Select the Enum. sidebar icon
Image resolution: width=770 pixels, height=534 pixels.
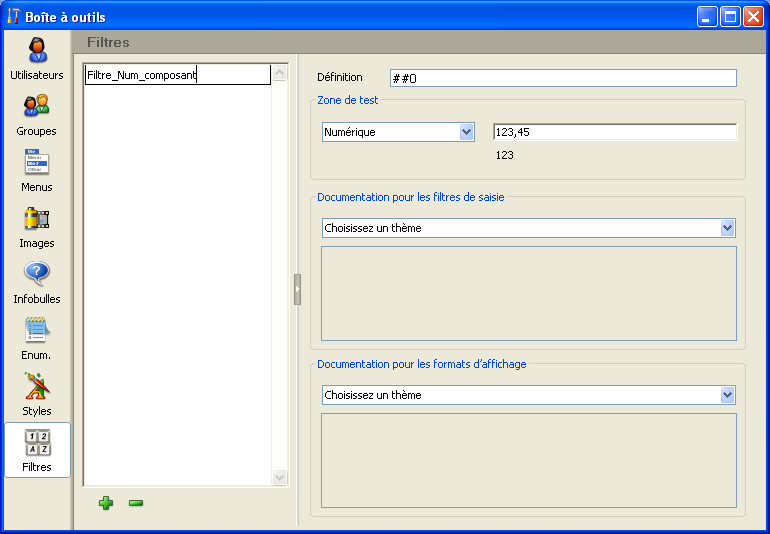tap(37, 339)
